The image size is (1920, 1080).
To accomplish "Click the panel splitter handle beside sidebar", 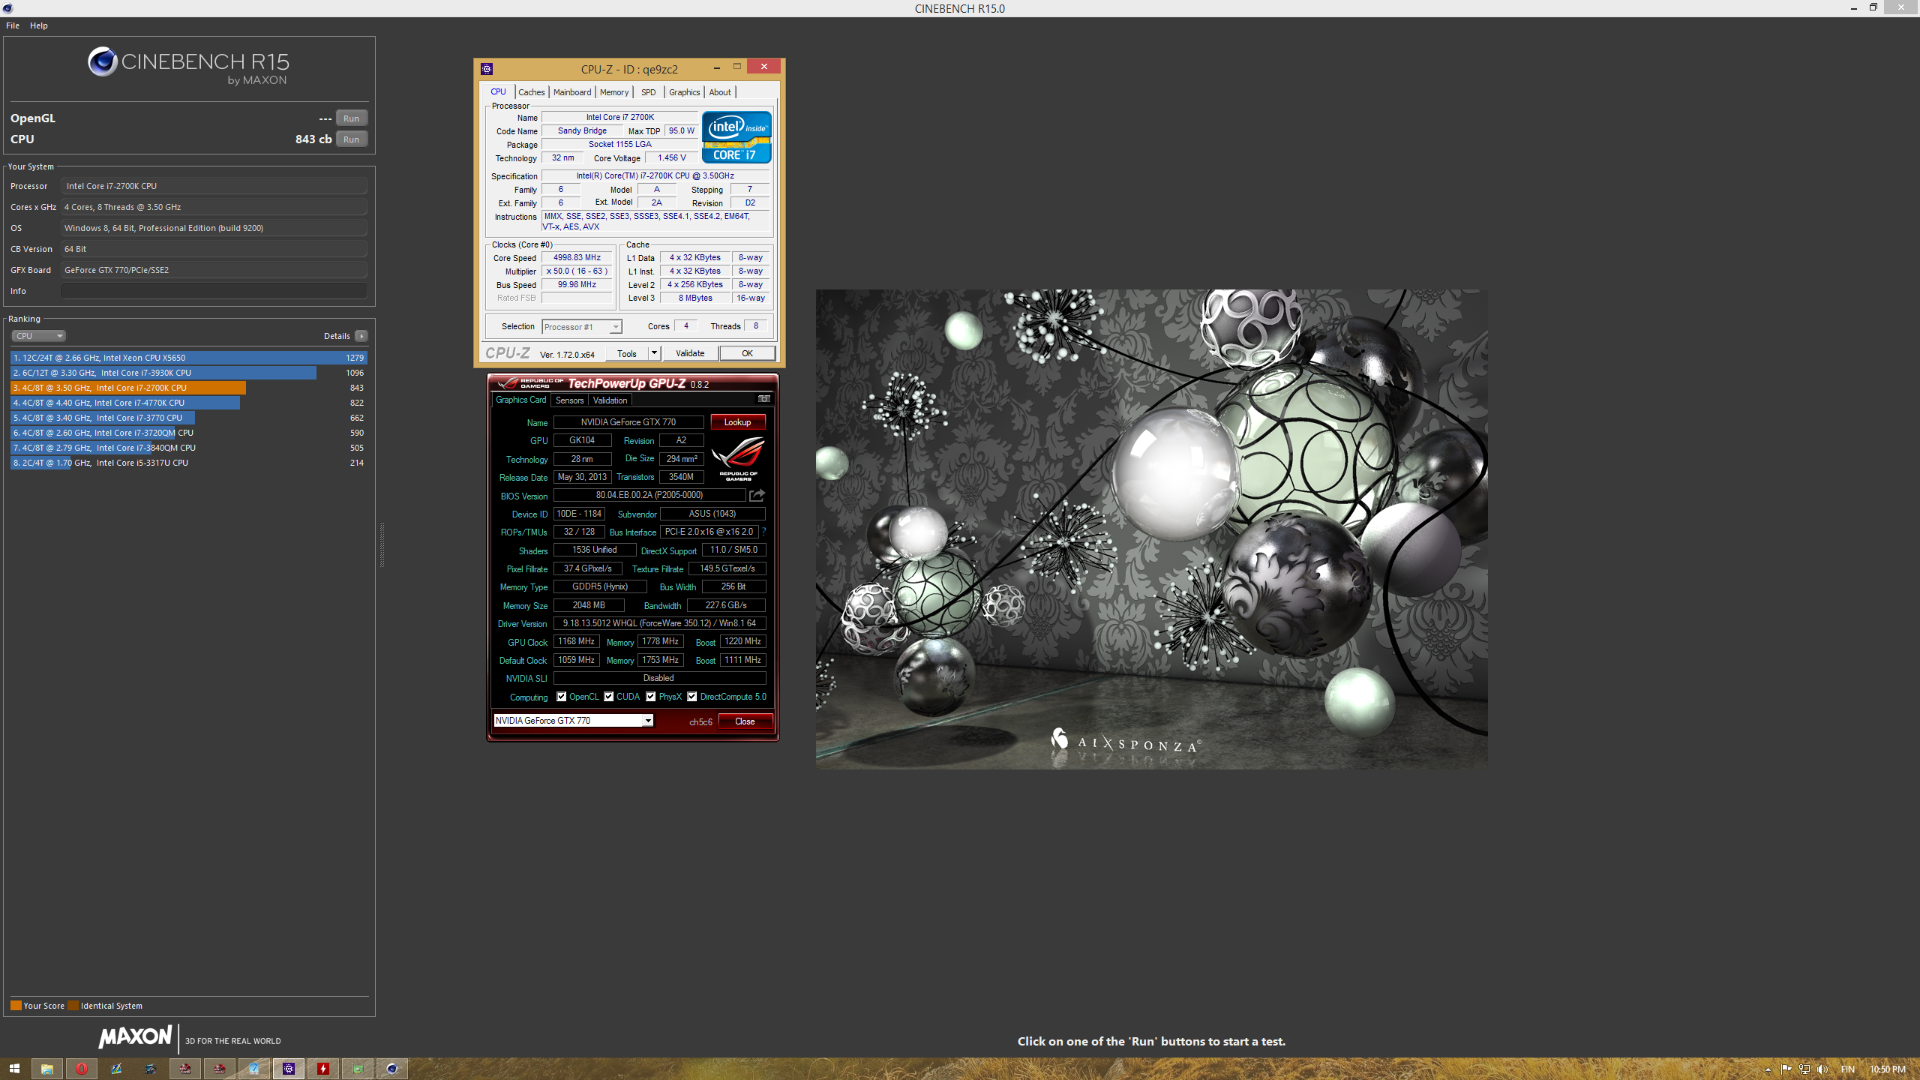I will 382,545.
